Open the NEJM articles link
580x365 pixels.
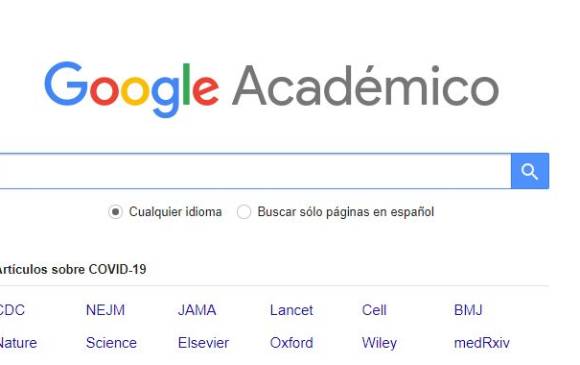click(105, 310)
